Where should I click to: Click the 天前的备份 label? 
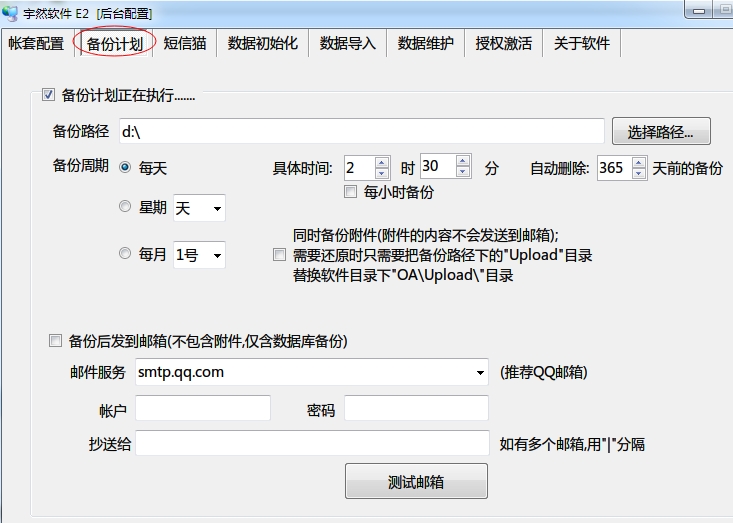pos(688,168)
